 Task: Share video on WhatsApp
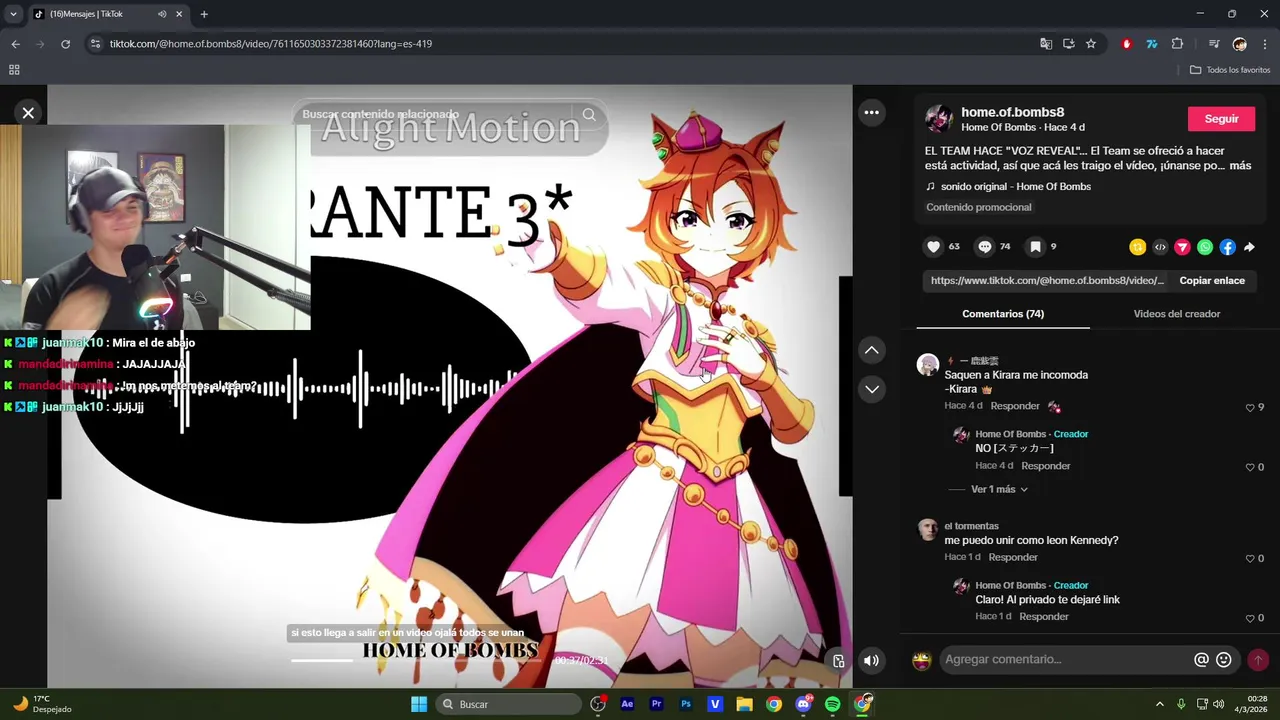1205,247
